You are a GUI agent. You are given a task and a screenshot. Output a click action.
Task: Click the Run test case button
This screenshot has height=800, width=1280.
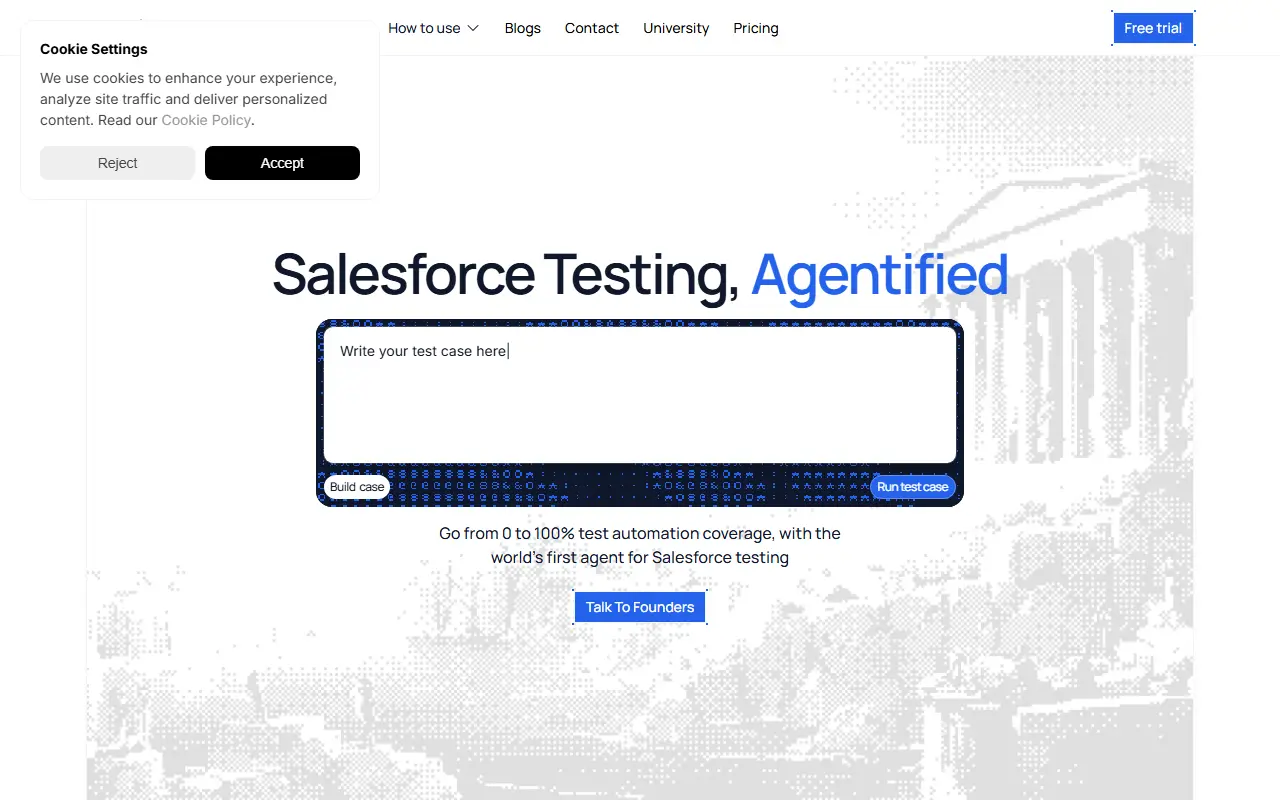pyautogui.click(x=912, y=487)
